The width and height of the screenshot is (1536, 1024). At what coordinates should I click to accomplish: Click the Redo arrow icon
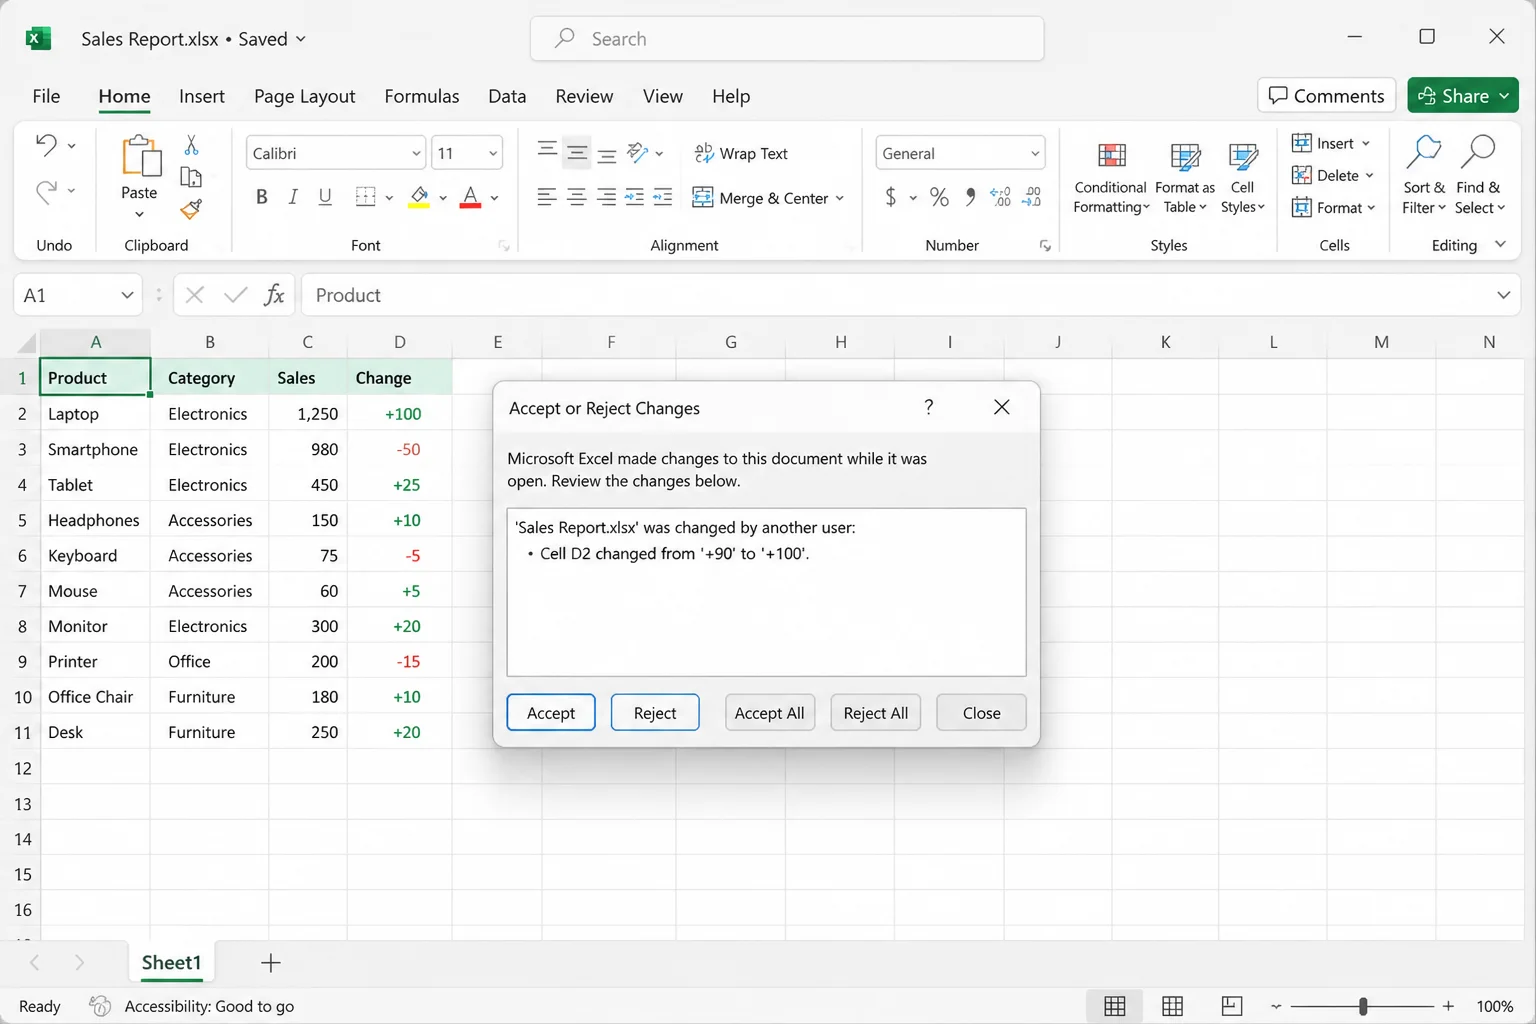(46, 190)
